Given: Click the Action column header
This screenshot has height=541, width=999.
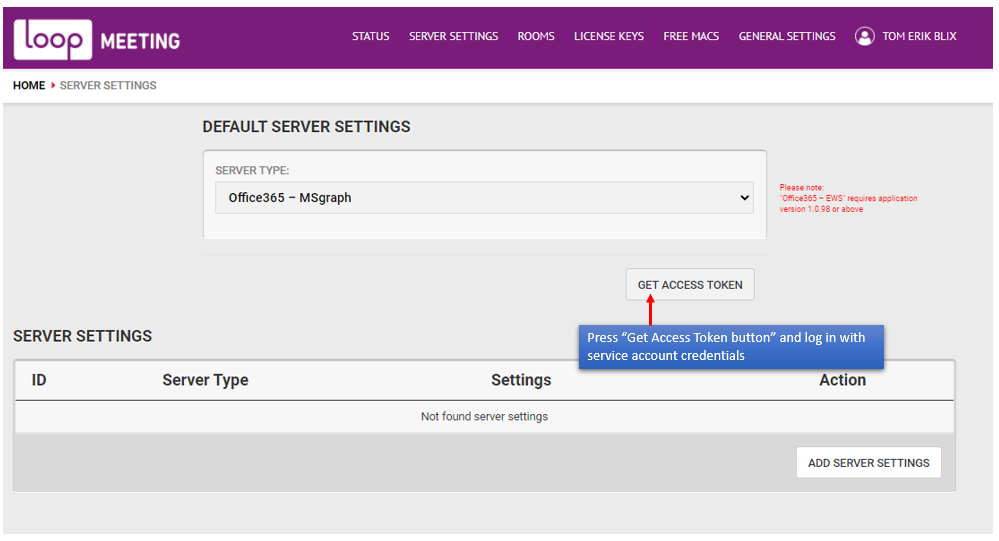Looking at the screenshot, I should click(842, 380).
